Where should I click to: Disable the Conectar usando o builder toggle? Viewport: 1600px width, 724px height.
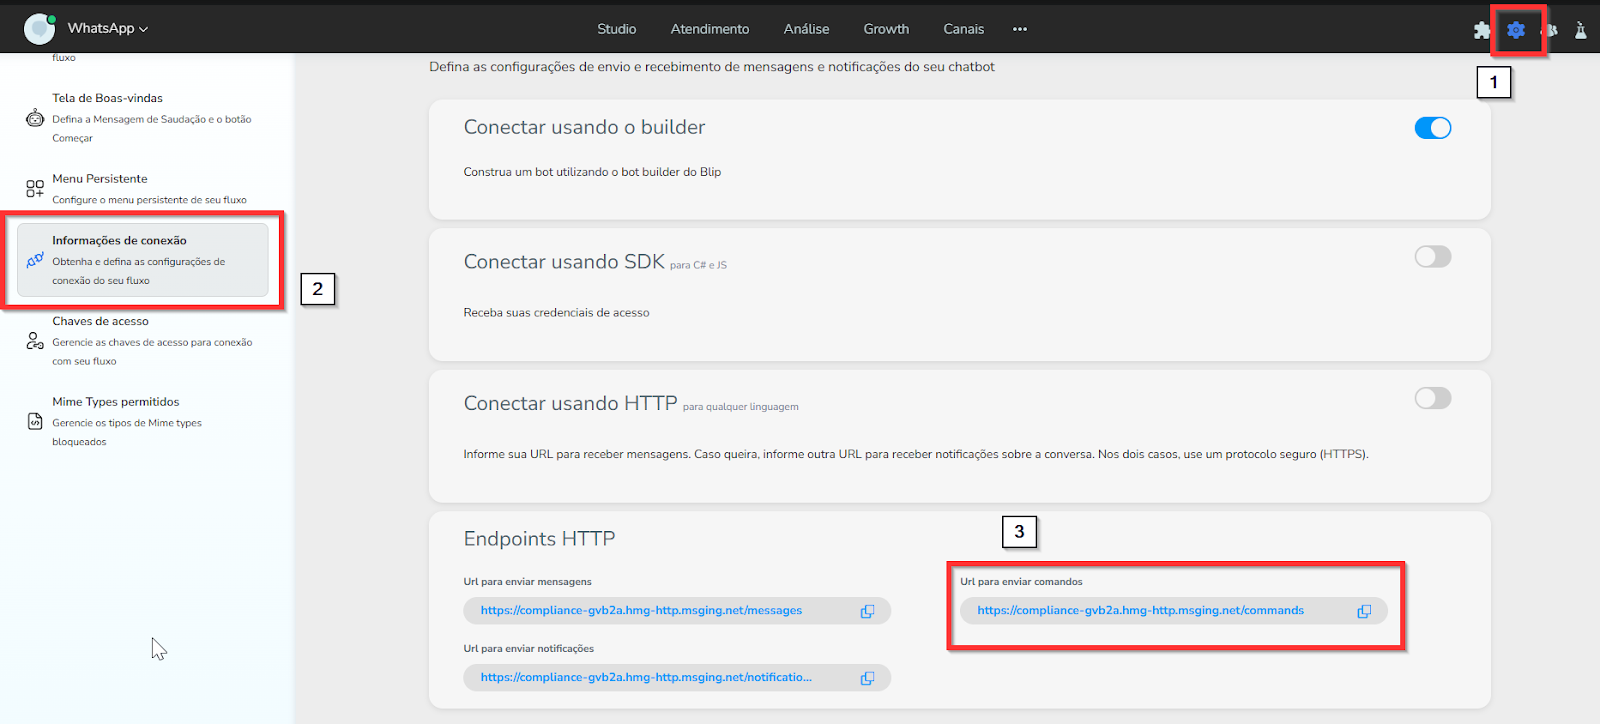[1432, 128]
